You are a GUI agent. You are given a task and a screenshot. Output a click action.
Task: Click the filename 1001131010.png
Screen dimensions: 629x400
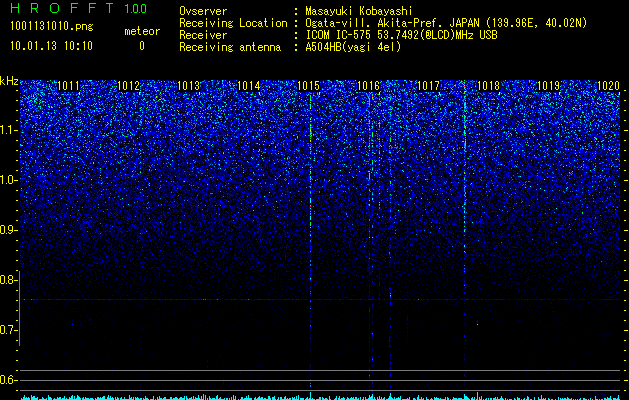point(52,27)
